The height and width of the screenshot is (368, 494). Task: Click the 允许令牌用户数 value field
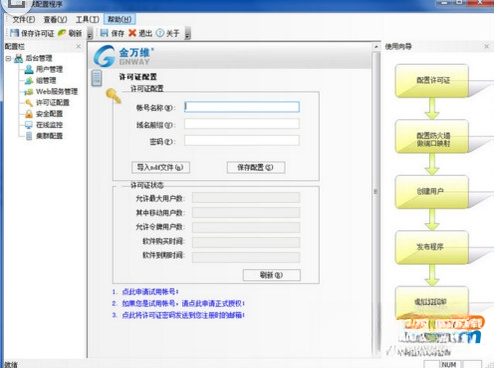[x=246, y=227]
